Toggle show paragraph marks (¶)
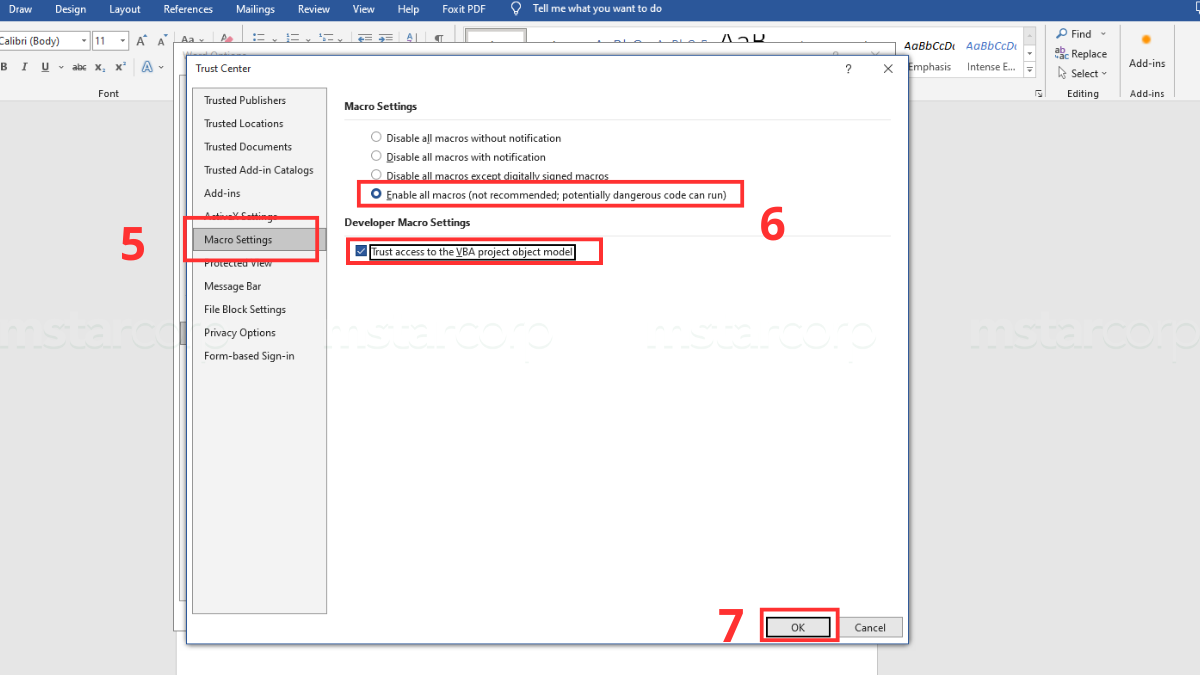This screenshot has width=1200, height=675. pyautogui.click(x=439, y=38)
